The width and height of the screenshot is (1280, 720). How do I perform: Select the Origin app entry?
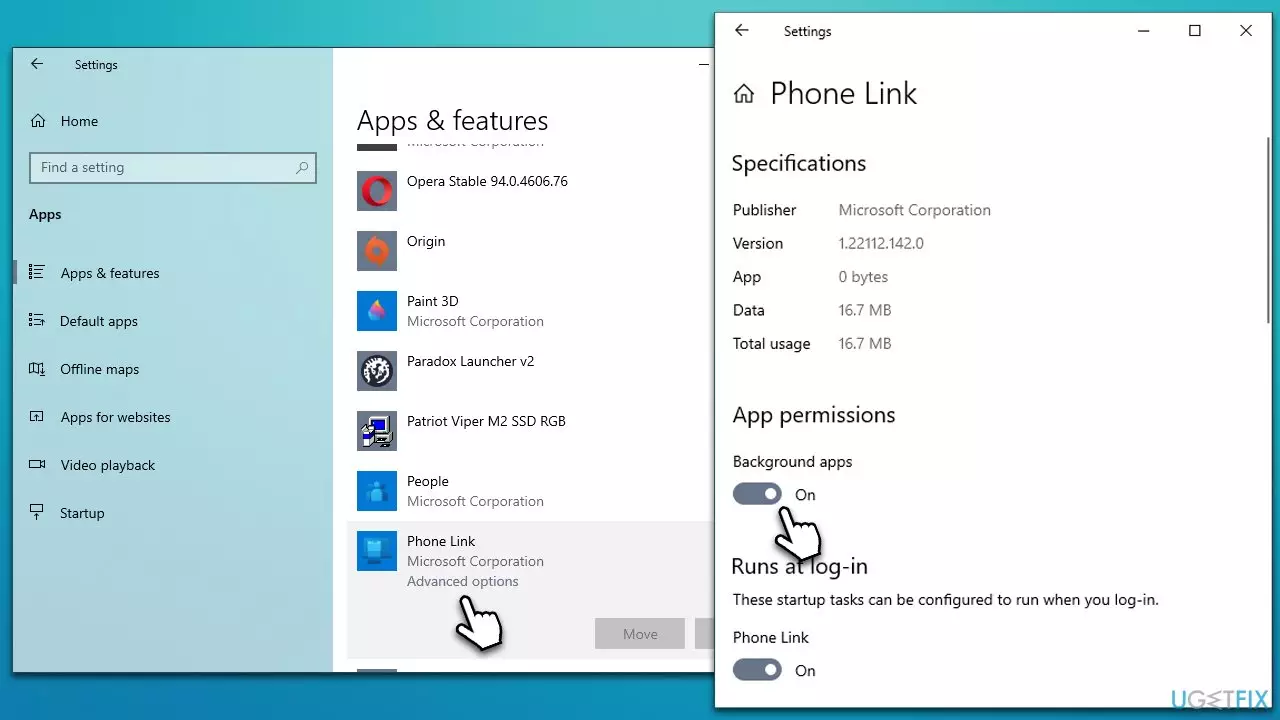click(426, 241)
